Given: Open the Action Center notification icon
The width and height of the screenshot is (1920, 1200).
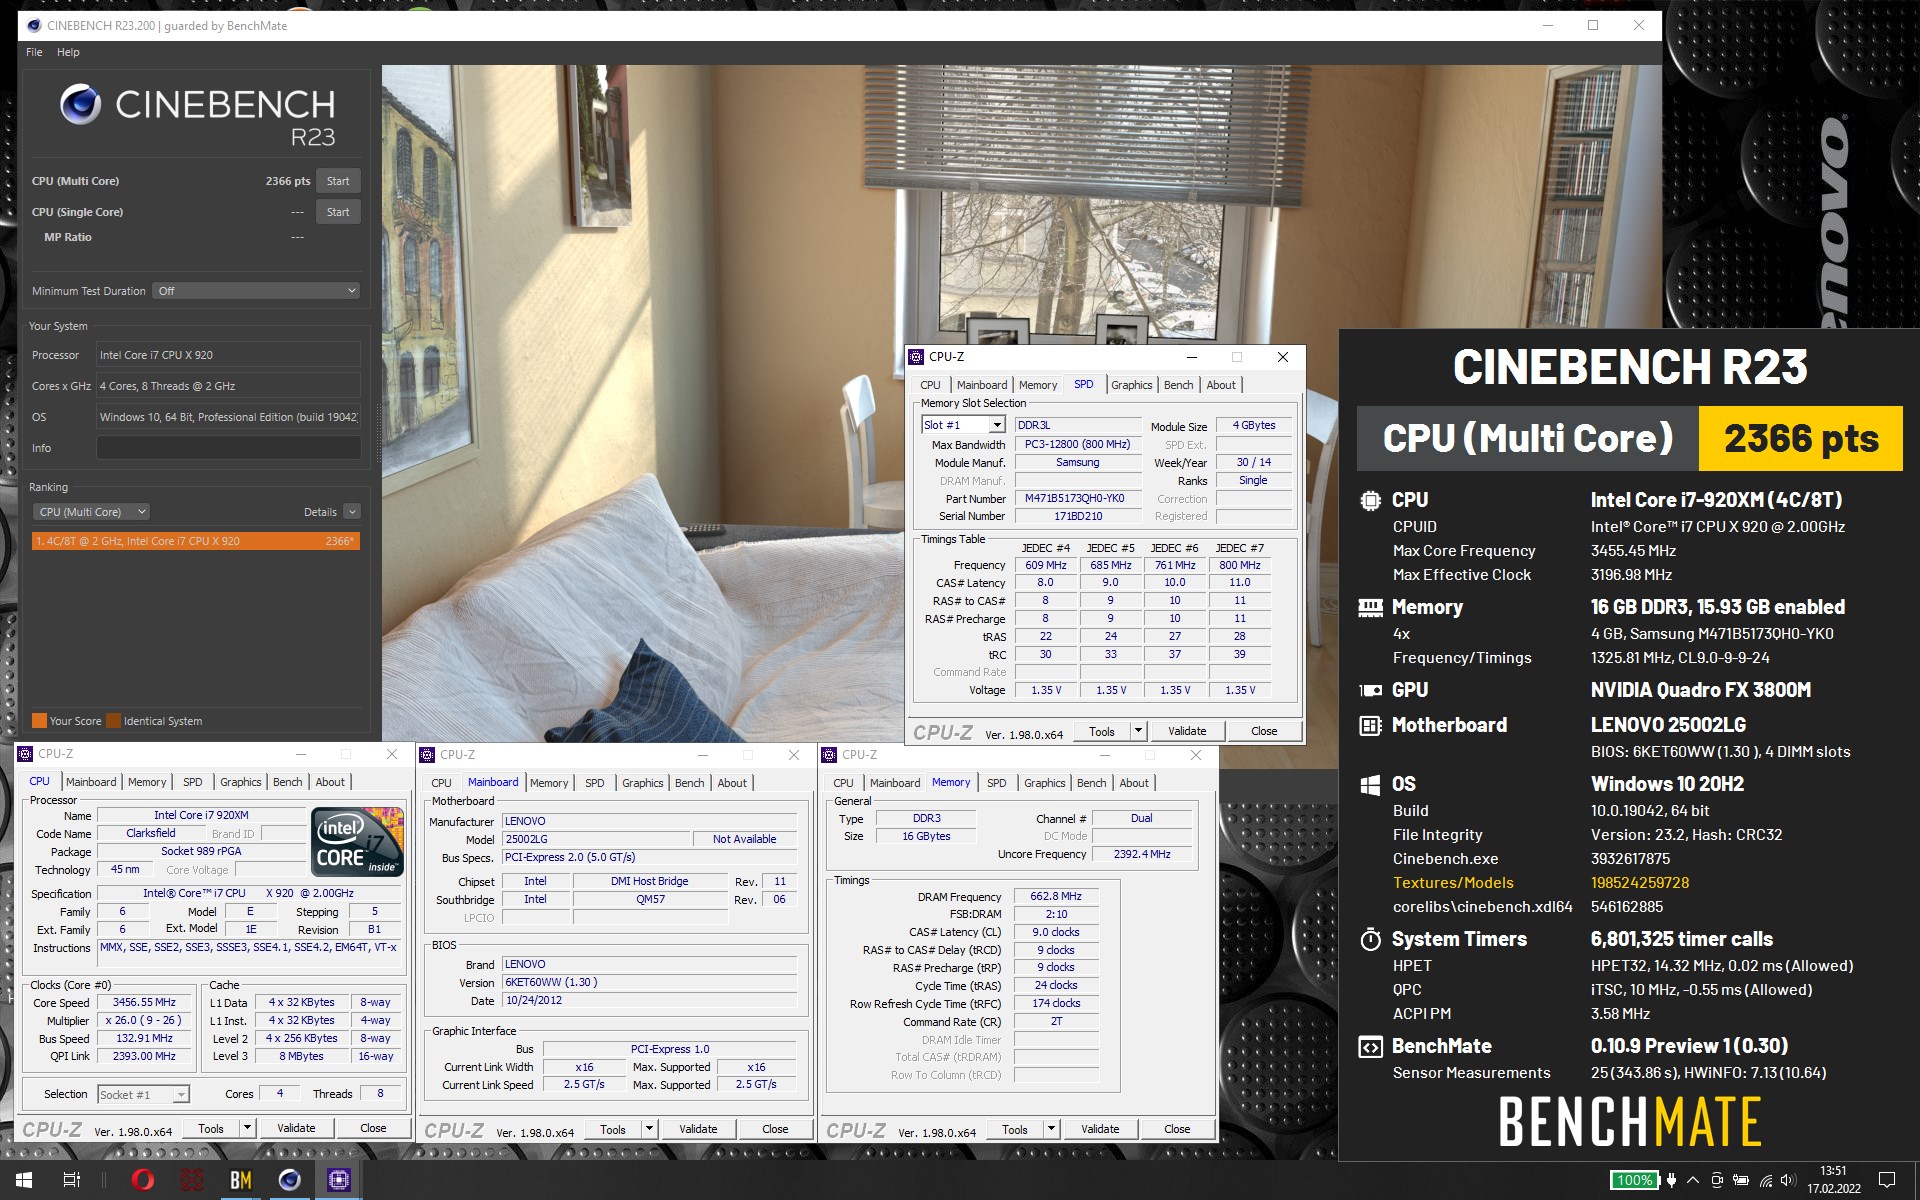Looking at the screenshot, I should pos(1887,1180).
